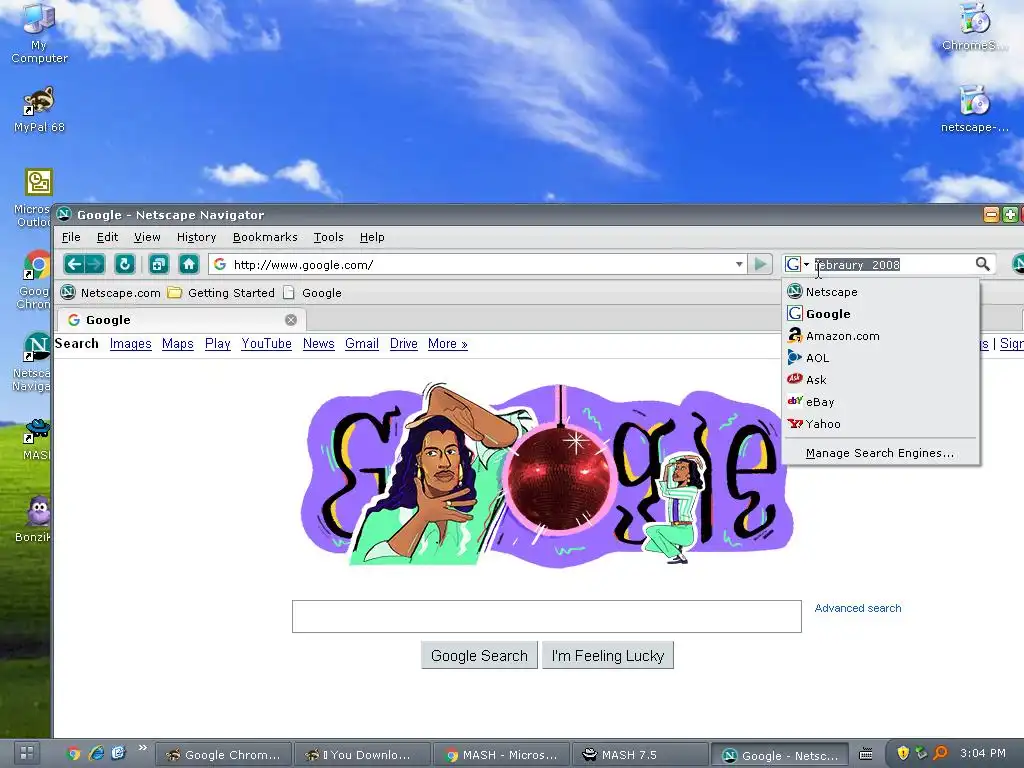
Task: Open the Help menu
Action: [x=372, y=237]
